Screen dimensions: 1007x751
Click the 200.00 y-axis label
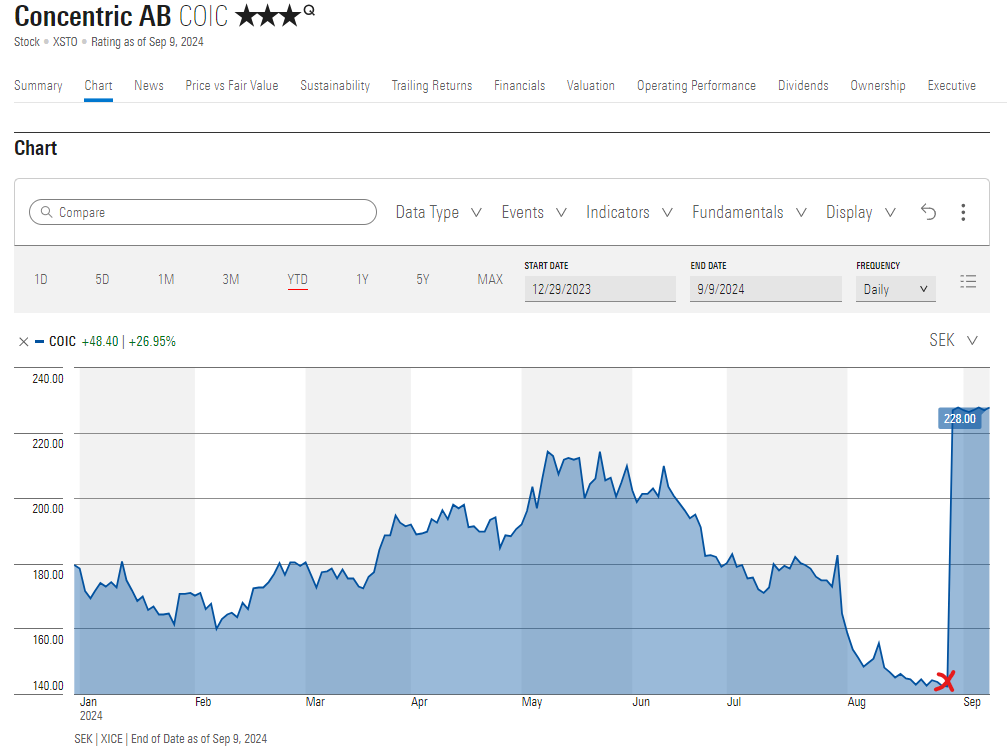tap(48, 509)
